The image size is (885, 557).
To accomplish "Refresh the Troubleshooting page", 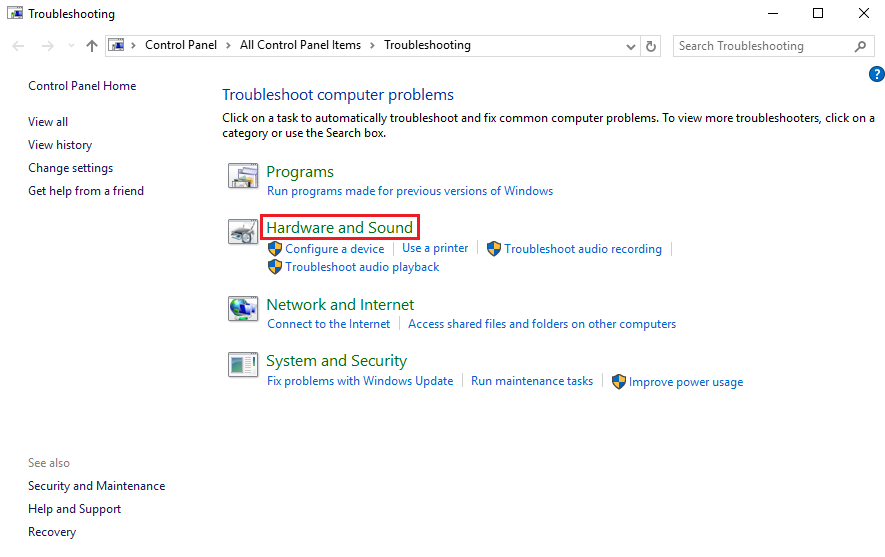I will pos(652,46).
